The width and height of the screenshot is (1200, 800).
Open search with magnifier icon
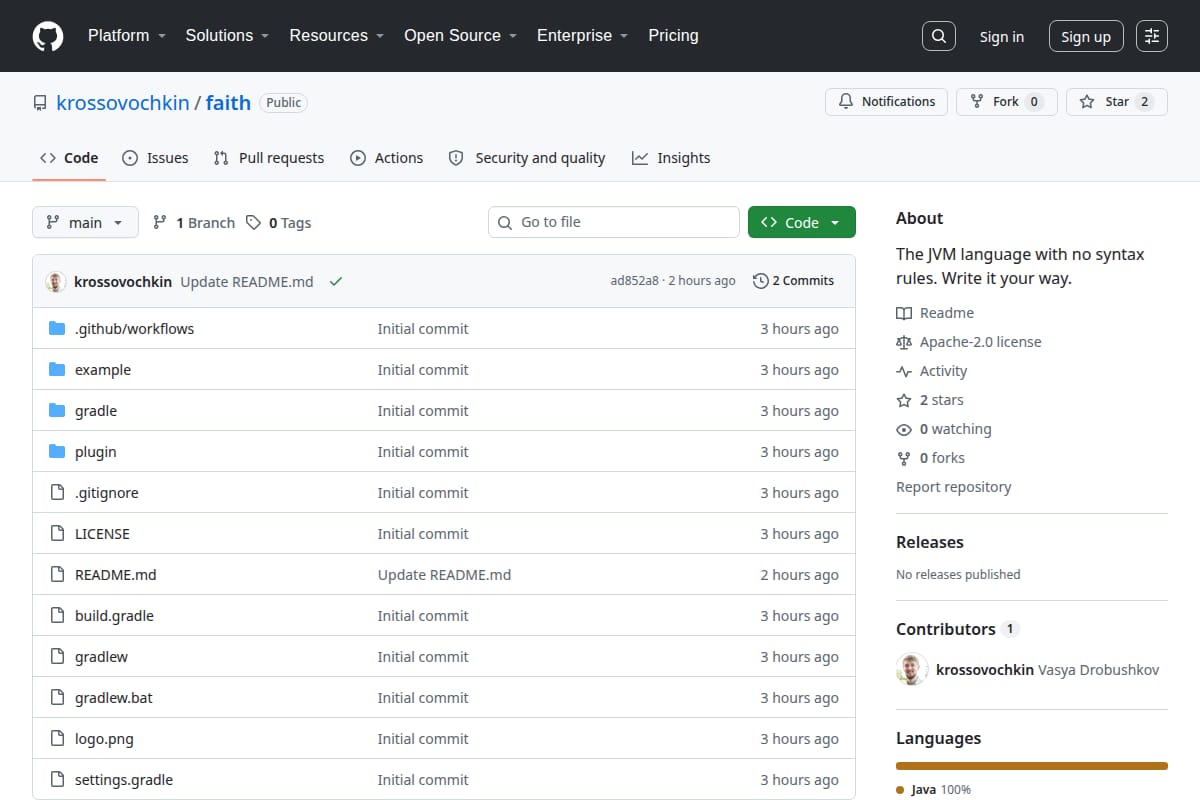(938, 36)
